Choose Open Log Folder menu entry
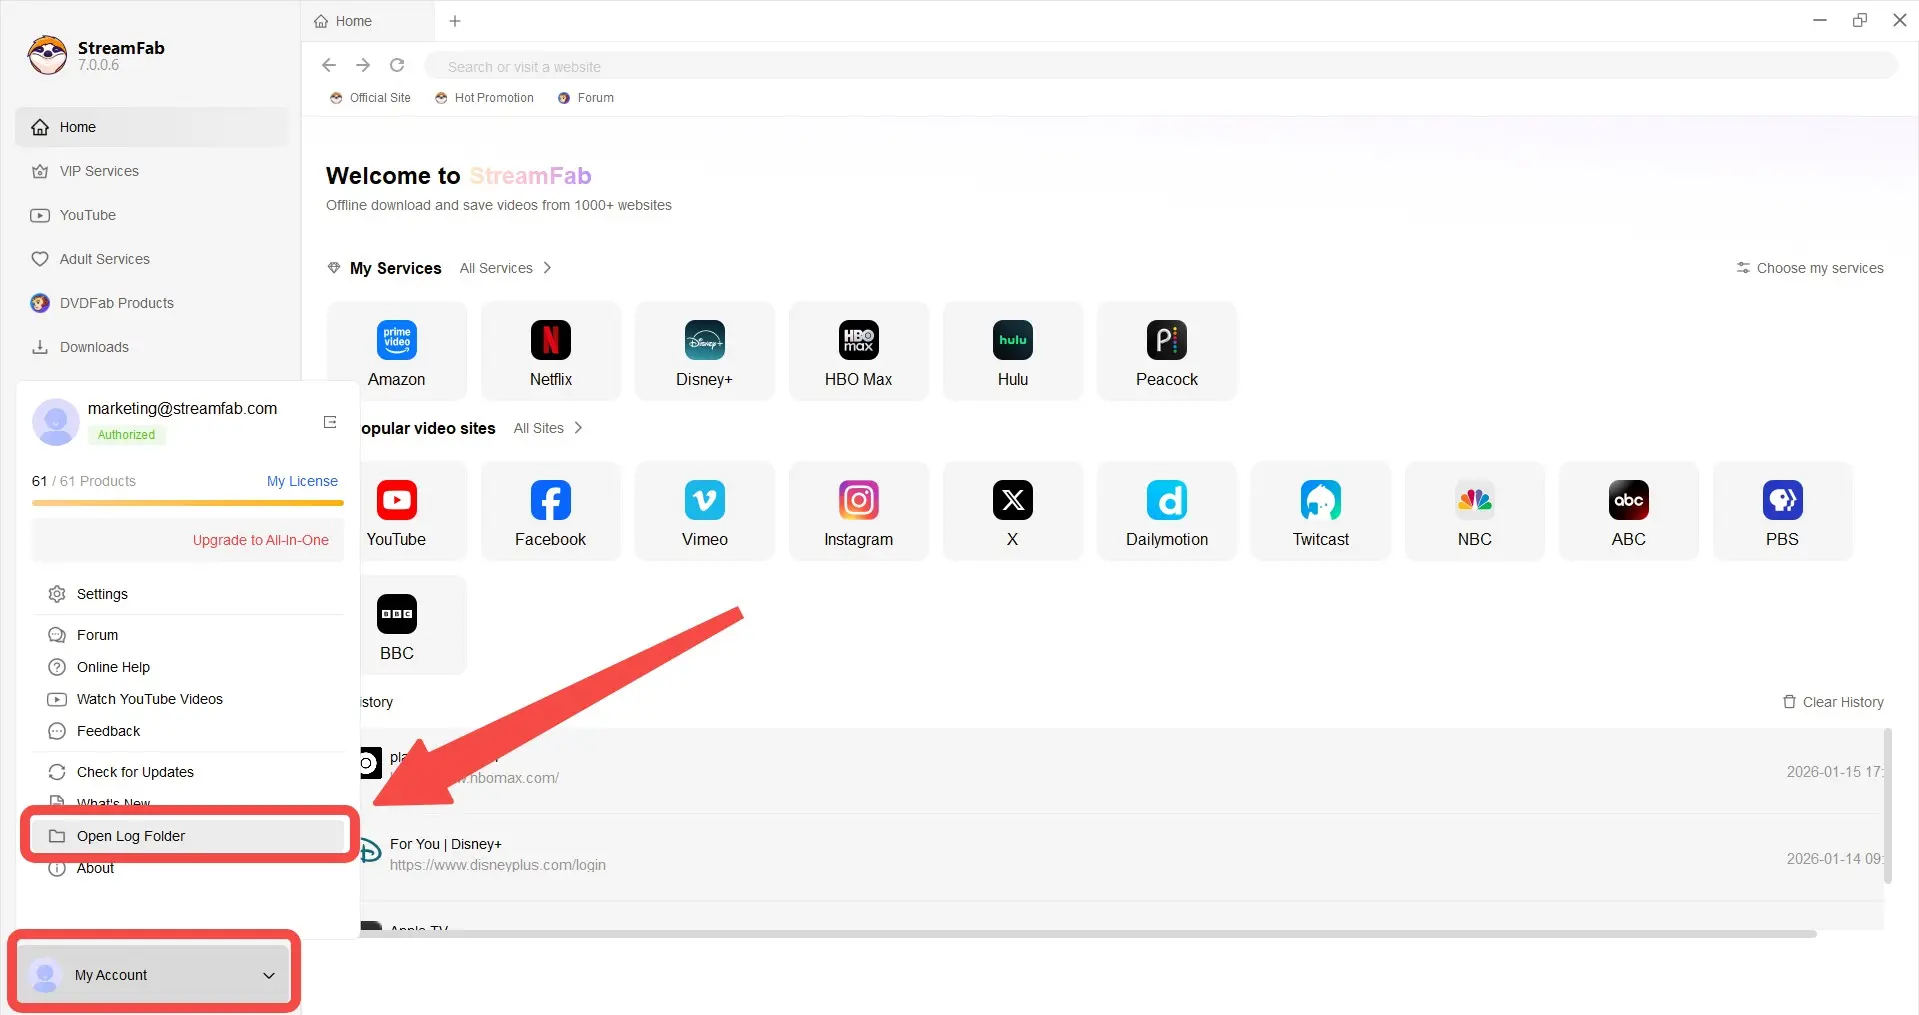The image size is (1919, 1015). coord(188,836)
